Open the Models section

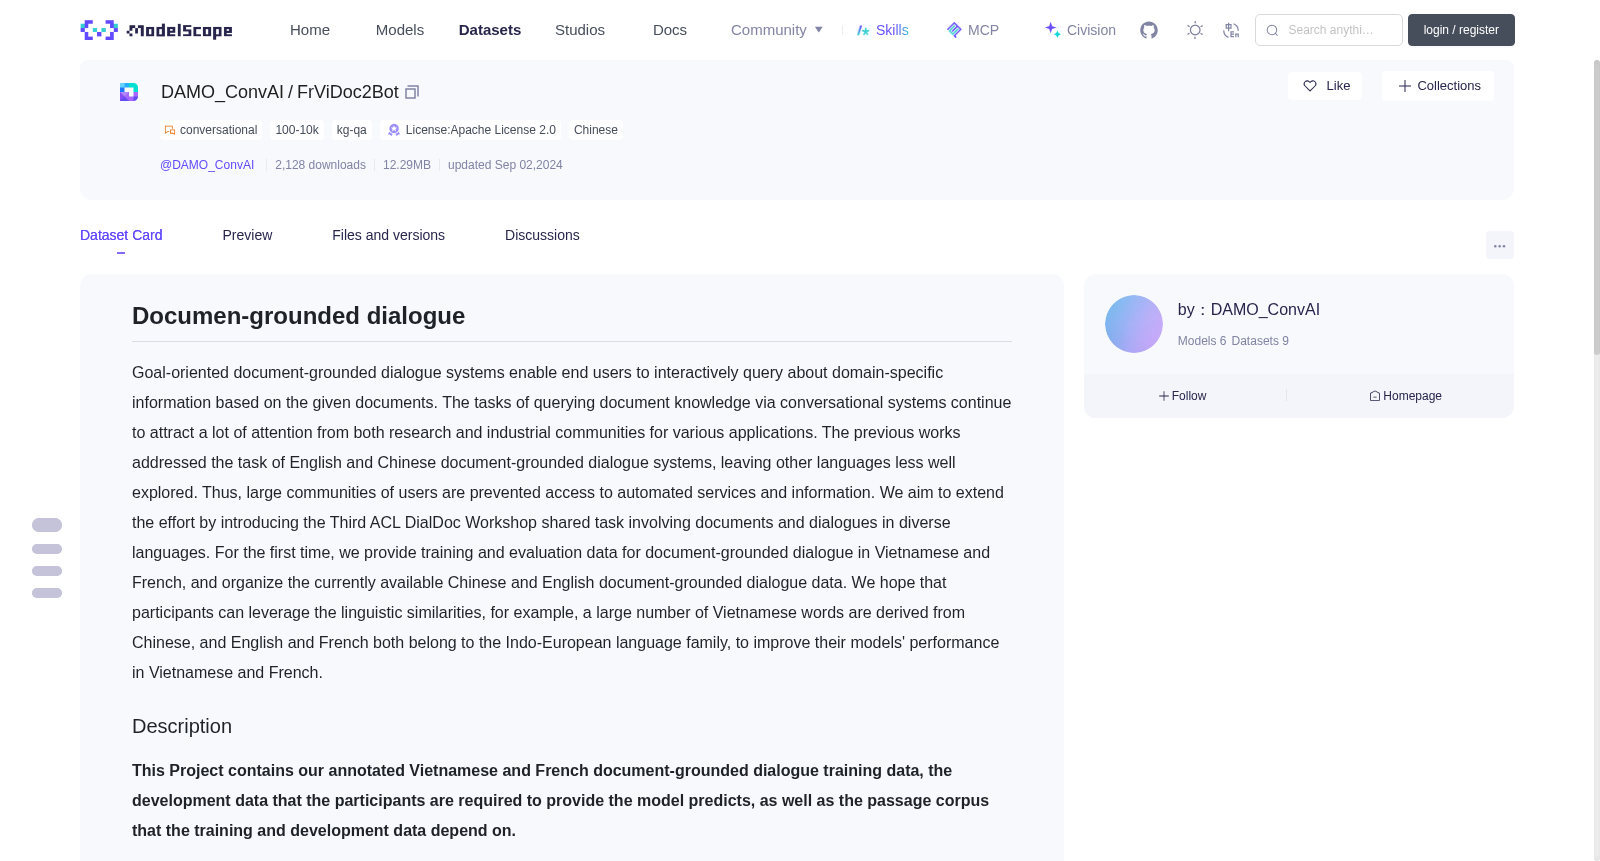point(400,30)
